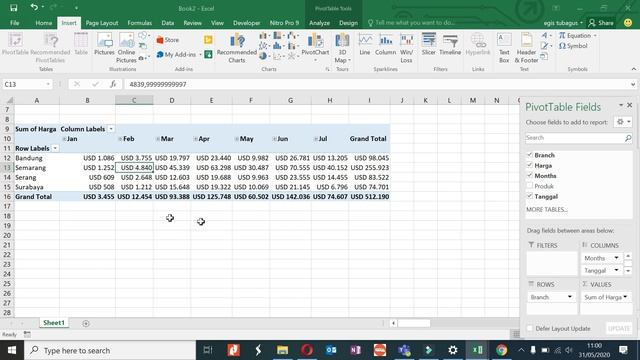This screenshot has width=640, height=360.
Task: Open Tanggal field dropdown in Columns
Action: (616, 270)
